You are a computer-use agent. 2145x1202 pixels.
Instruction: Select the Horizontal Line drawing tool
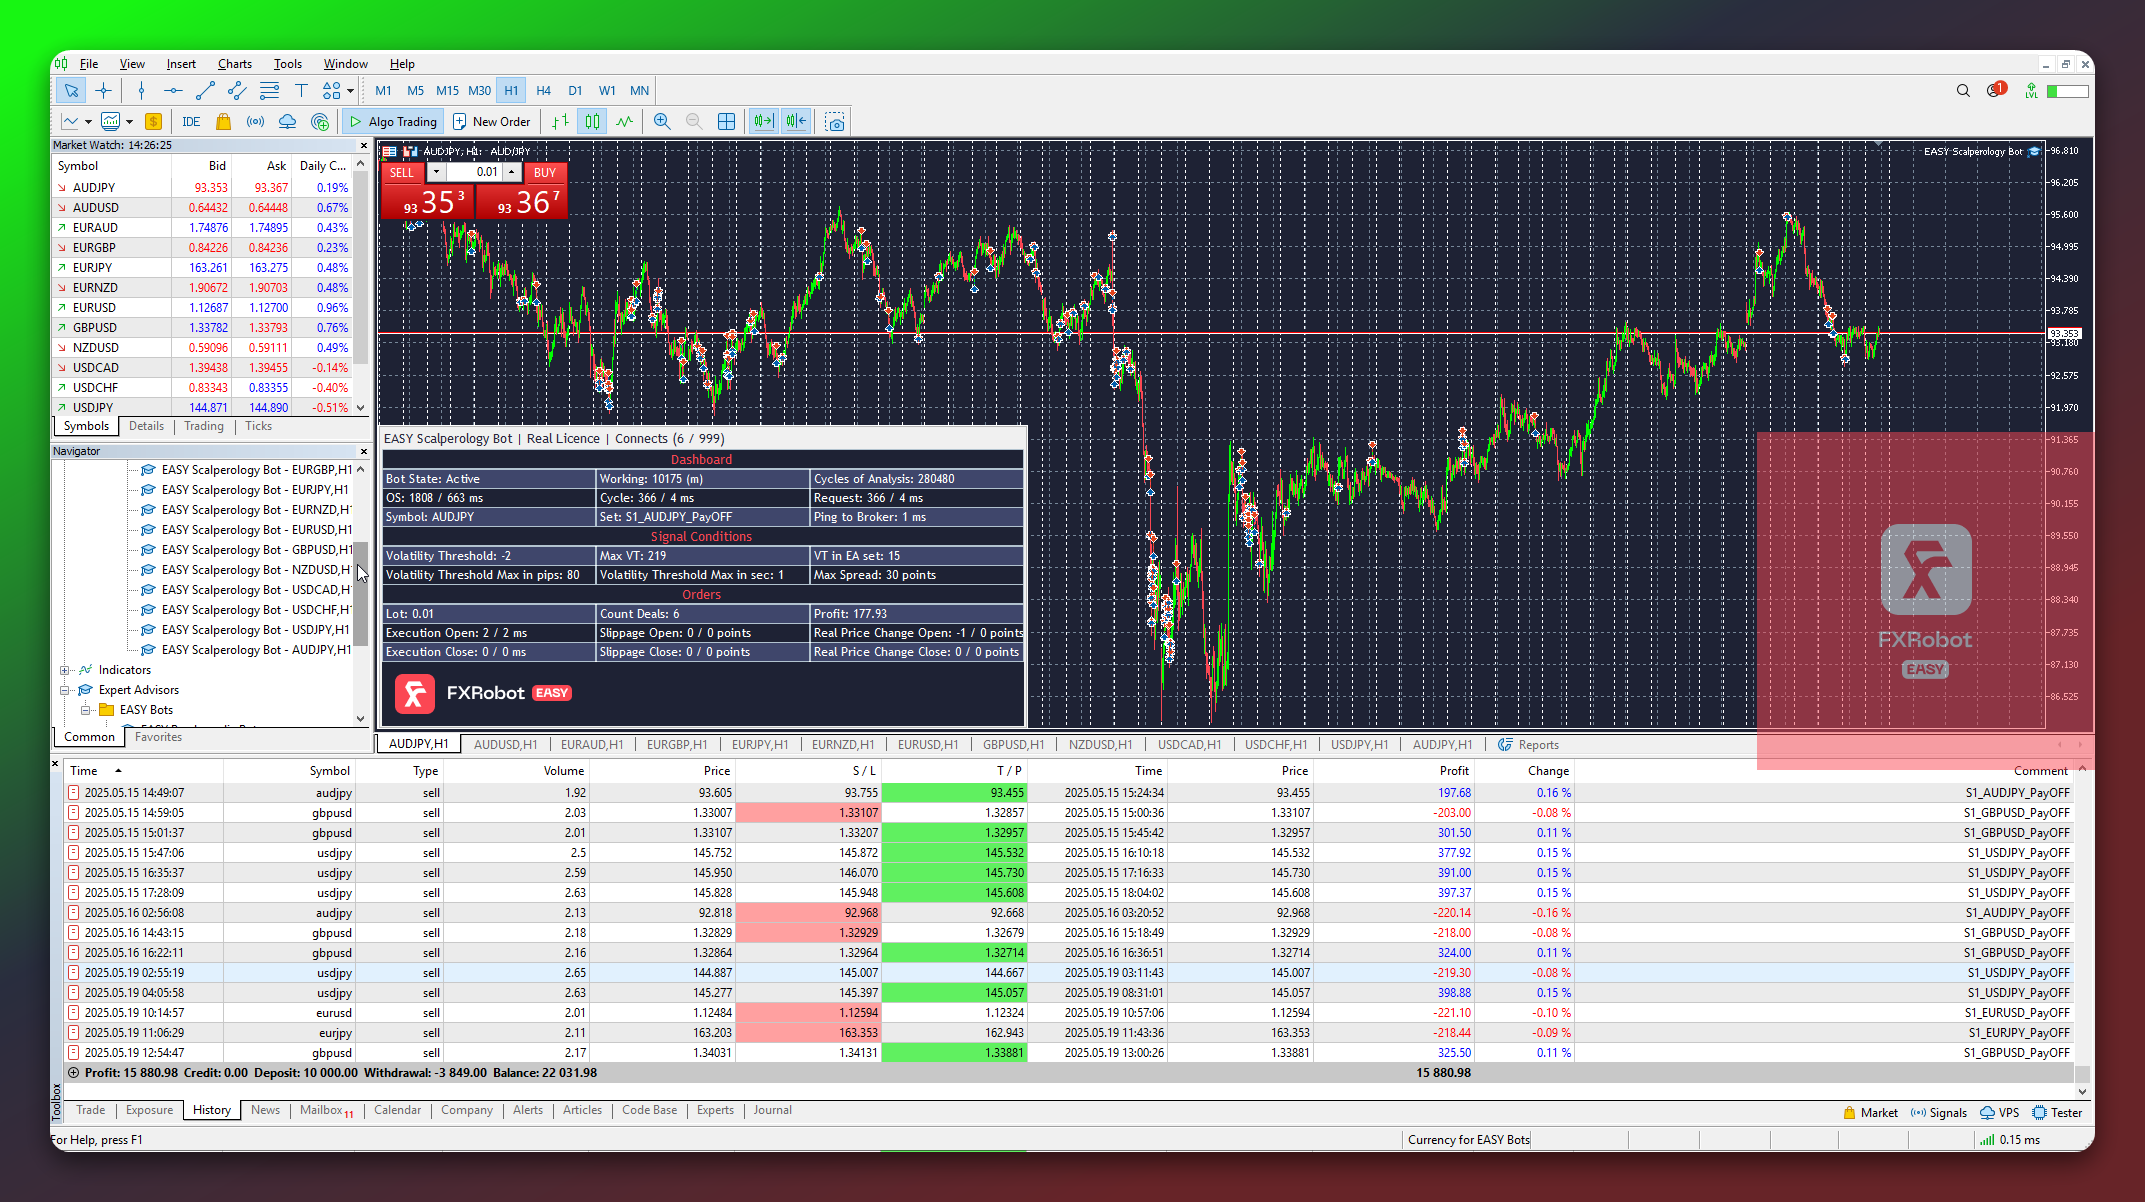point(173,91)
